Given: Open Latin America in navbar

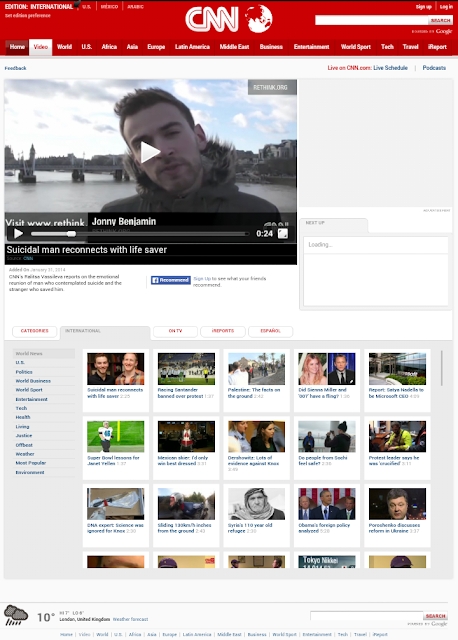Looking at the screenshot, I should 192,47.
